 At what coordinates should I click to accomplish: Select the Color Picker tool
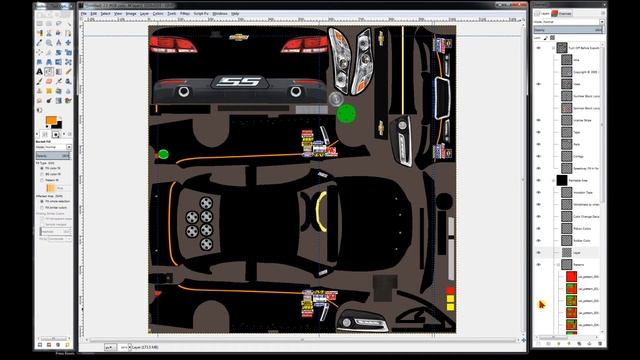39,42
